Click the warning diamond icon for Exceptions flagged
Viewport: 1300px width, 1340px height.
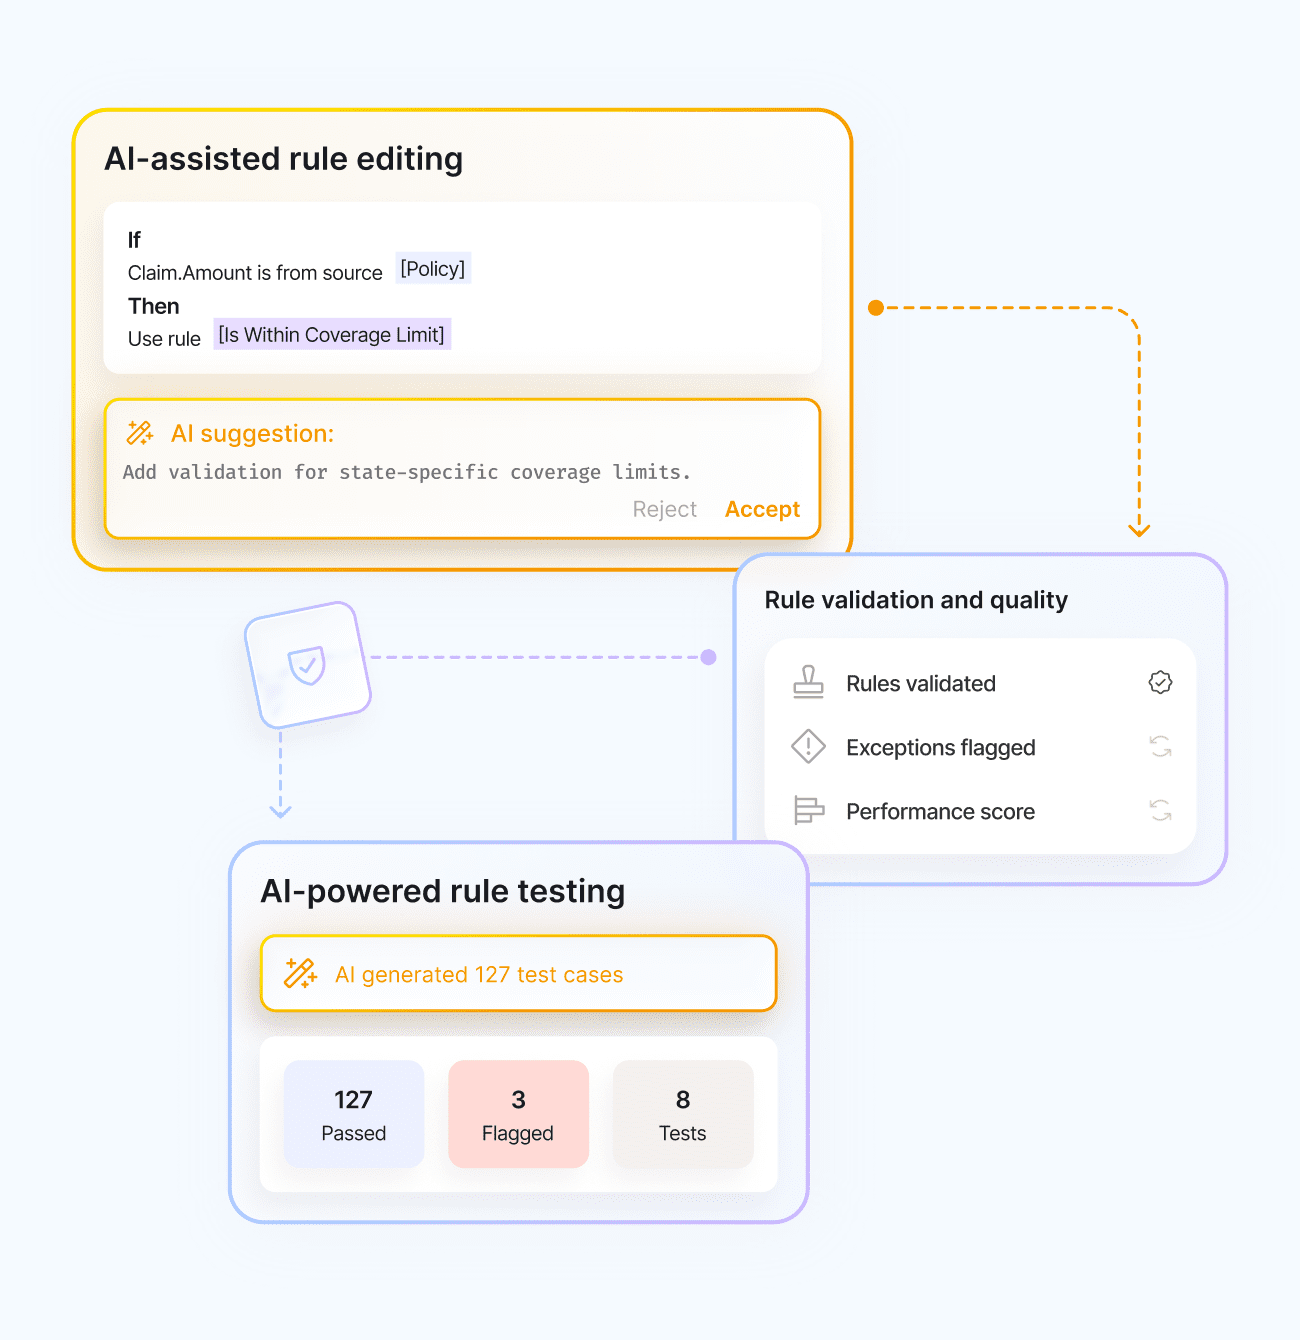pos(808,747)
